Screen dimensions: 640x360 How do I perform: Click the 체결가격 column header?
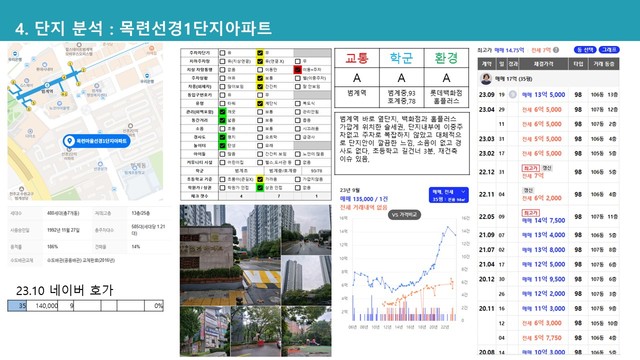click(x=543, y=64)
